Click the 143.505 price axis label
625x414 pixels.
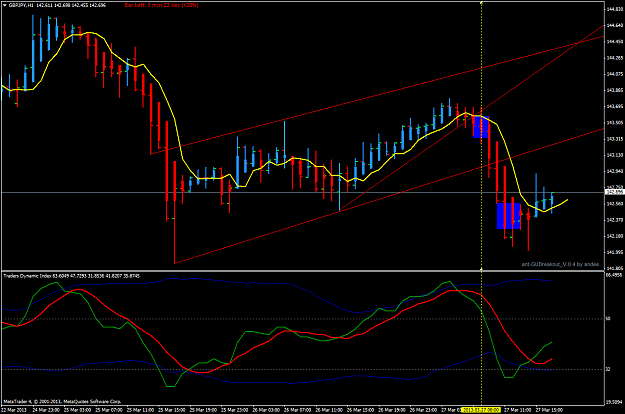tap(615, 123)
